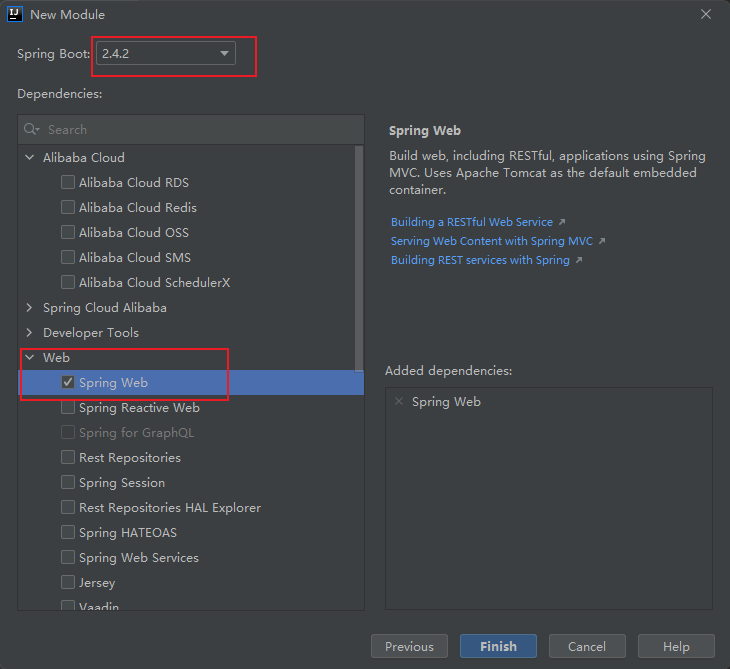Check Rest Repositories HAL Explorer
730x669 pixels.
coord(68,507)
